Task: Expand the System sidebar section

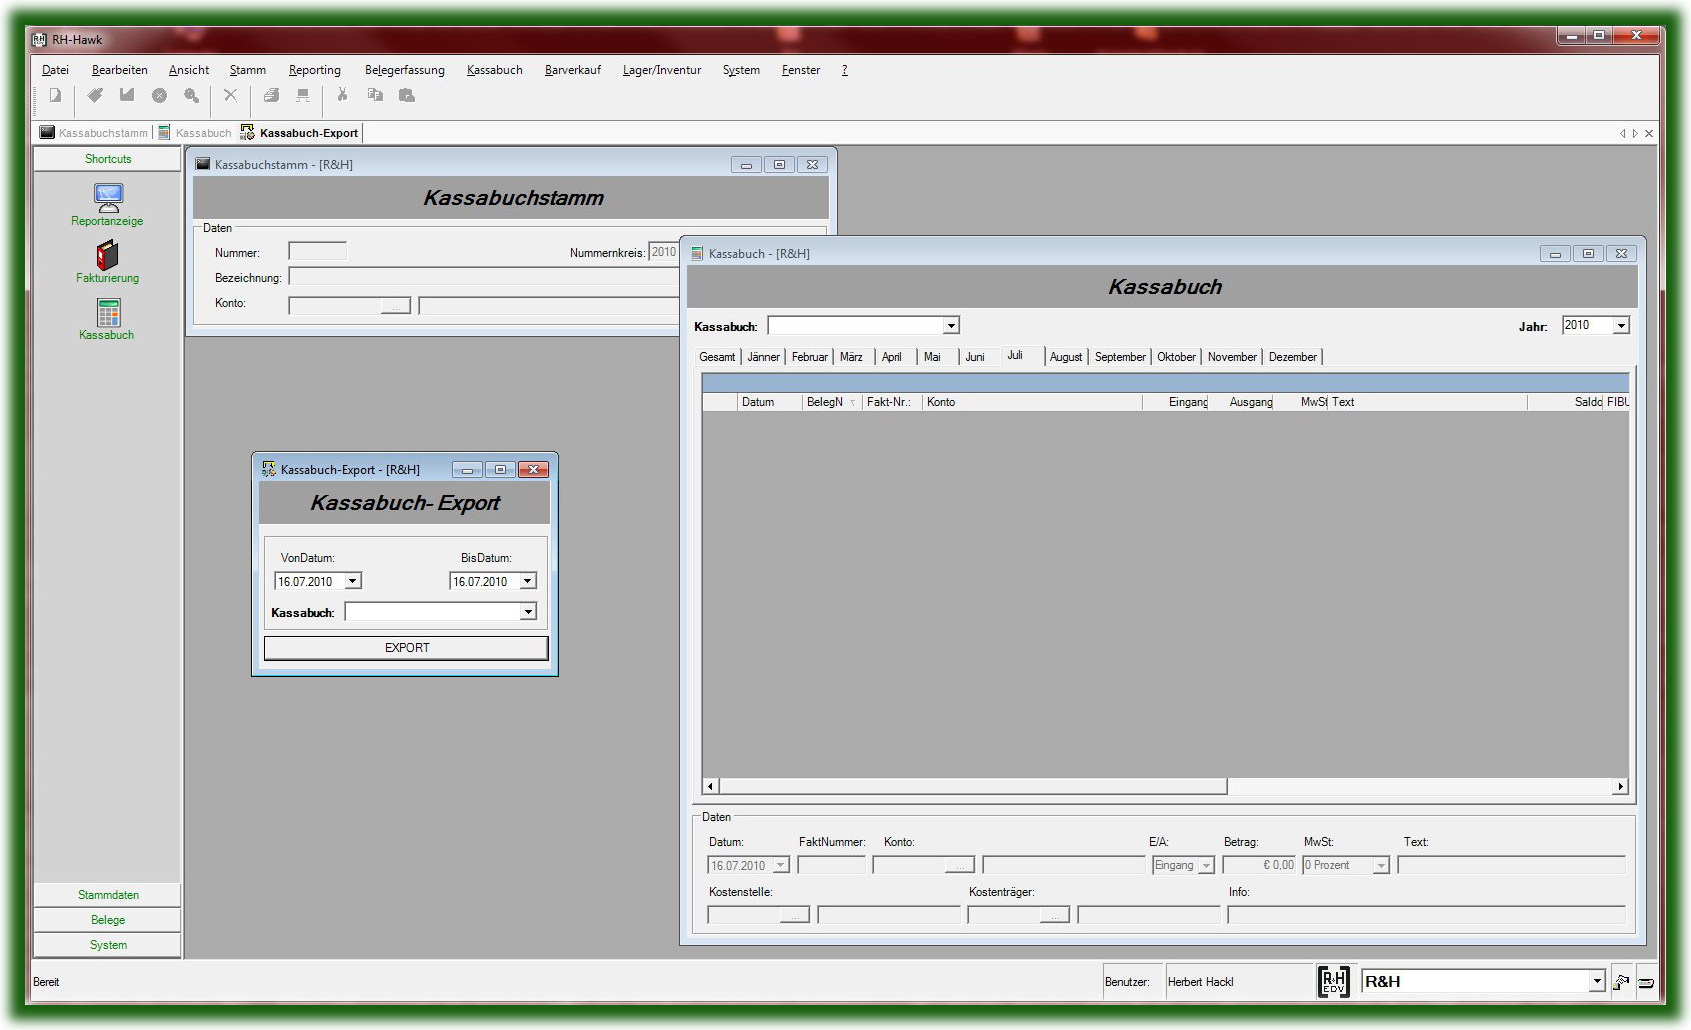Action: [x=108, y=945]
